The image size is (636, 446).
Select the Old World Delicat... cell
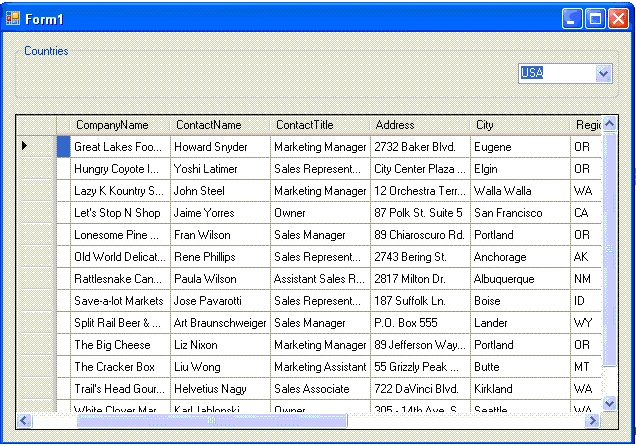120,257
